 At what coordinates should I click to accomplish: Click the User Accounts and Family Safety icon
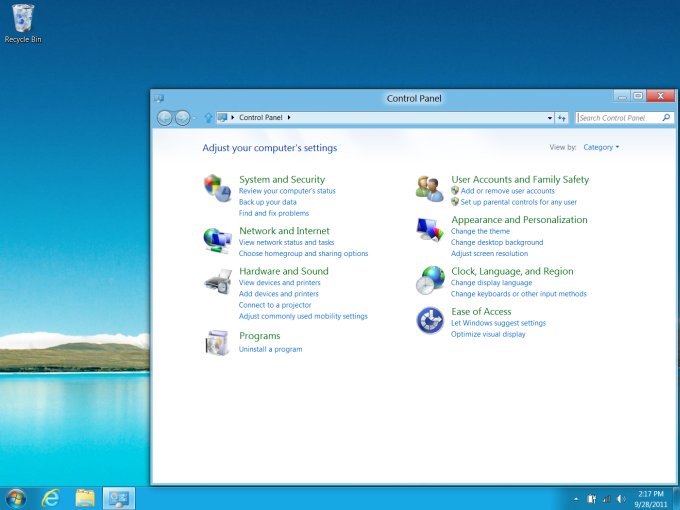[x=430, y=187]
